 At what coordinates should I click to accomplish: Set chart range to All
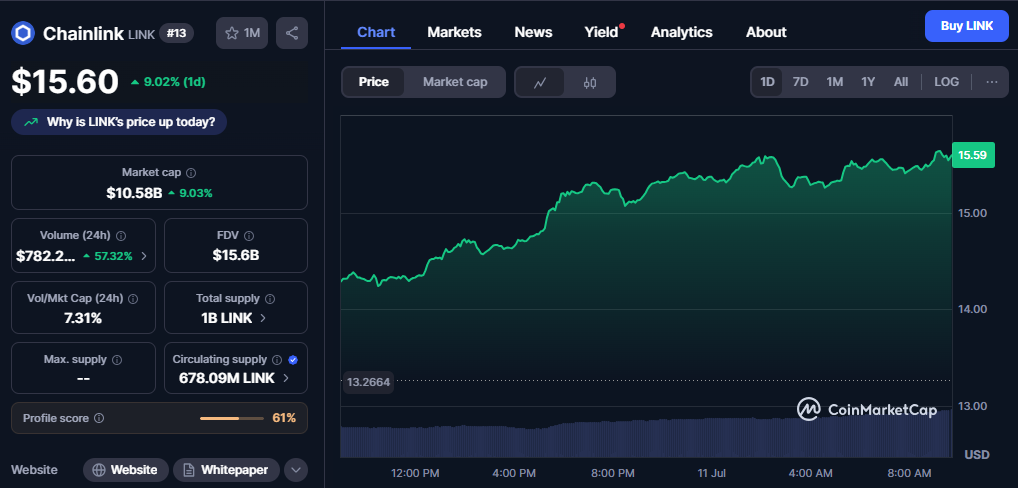click(x=900, y=82)
